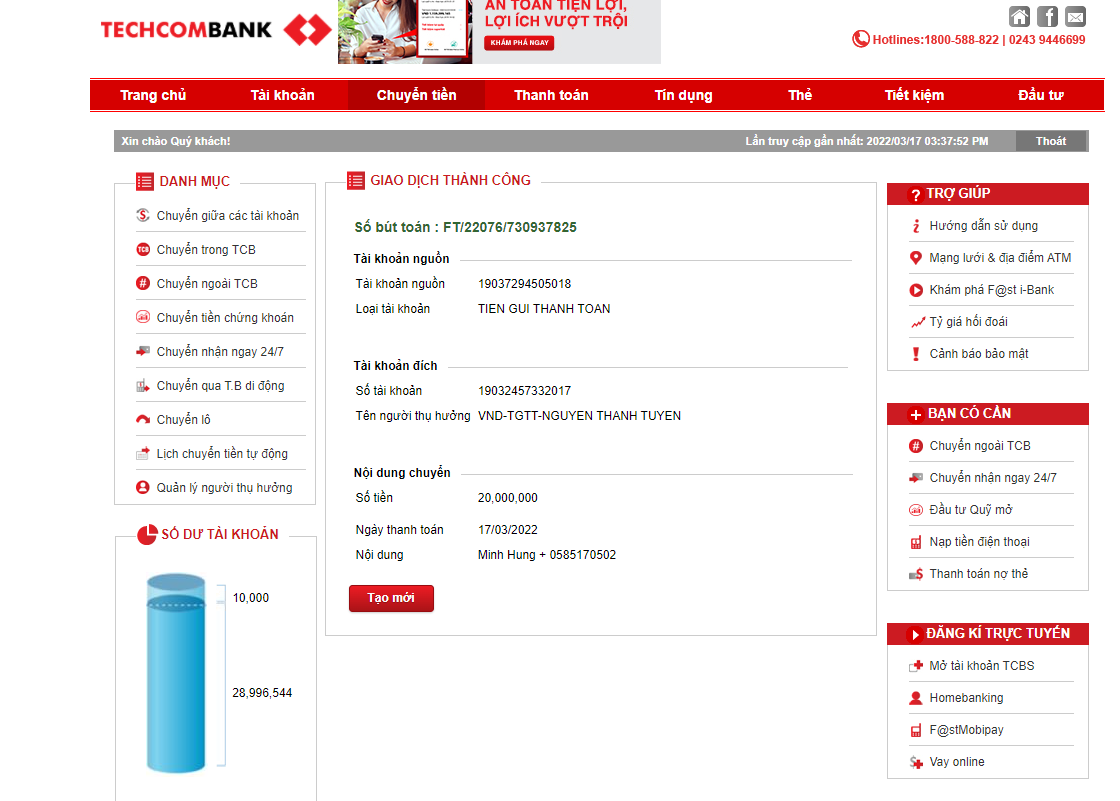Open the Thẻ menu

(x=800, y=95)
